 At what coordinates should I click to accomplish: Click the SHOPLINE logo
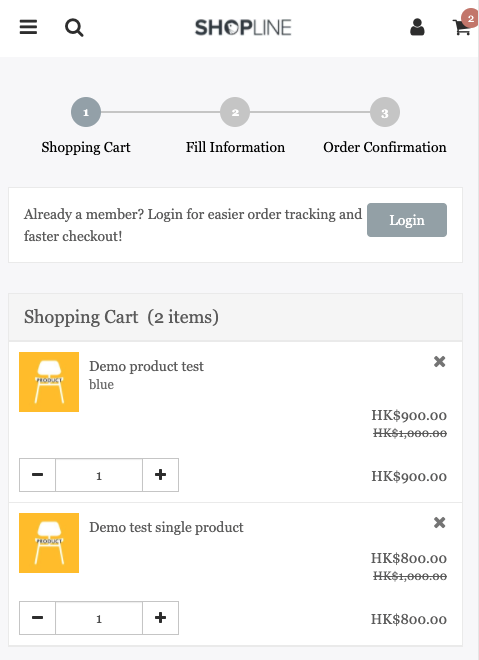243,28
